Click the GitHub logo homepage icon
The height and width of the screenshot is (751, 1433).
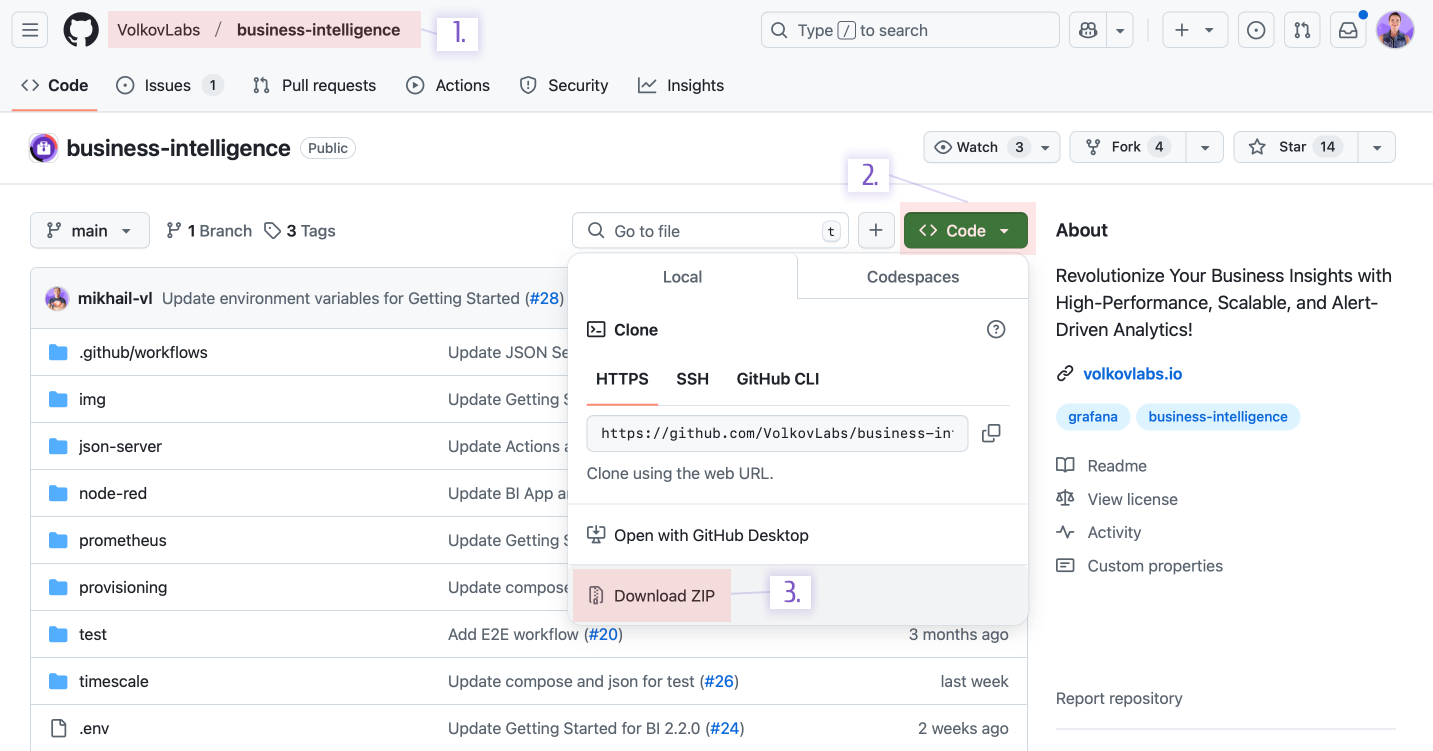[x=81, y=30]
